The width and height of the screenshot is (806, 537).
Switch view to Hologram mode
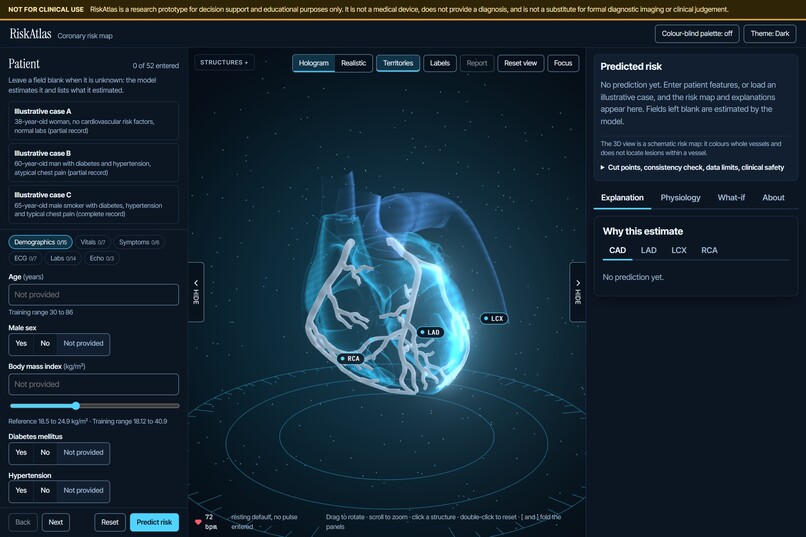pos(314,63)
